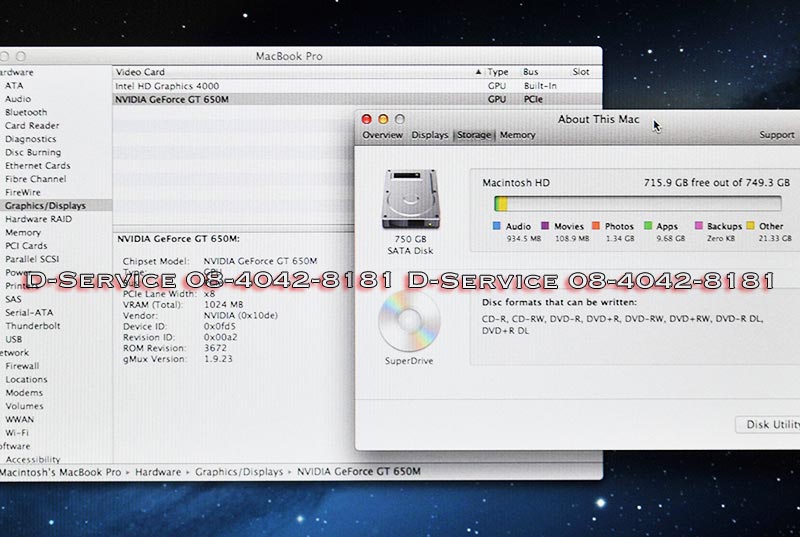Viewport: 800px width, 537px height.
Task: Select Parallel SCSI in the sidebar
Action: pyautogui.click(x=32, y=259)
